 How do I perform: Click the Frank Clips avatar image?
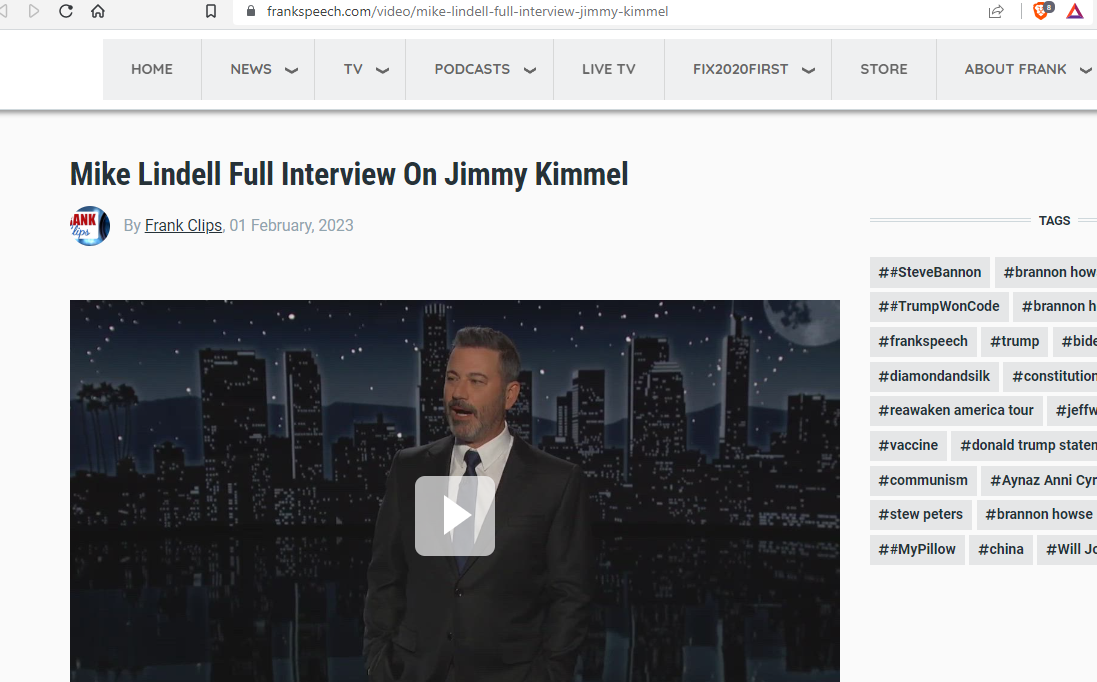pyautogui.click(x=90, y=225)
